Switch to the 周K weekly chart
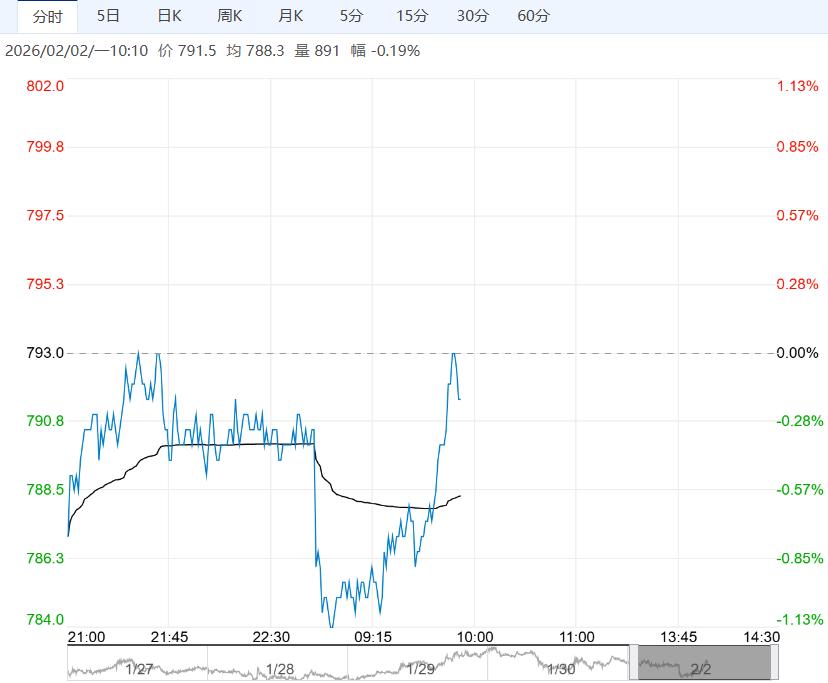Screen dimensions: 828x683 (x=230, y=17)
